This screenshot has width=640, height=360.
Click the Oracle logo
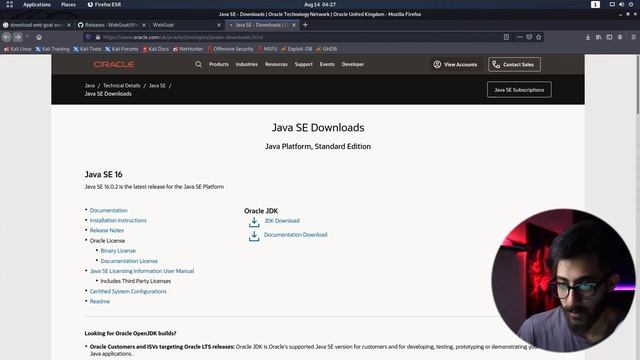114,64
